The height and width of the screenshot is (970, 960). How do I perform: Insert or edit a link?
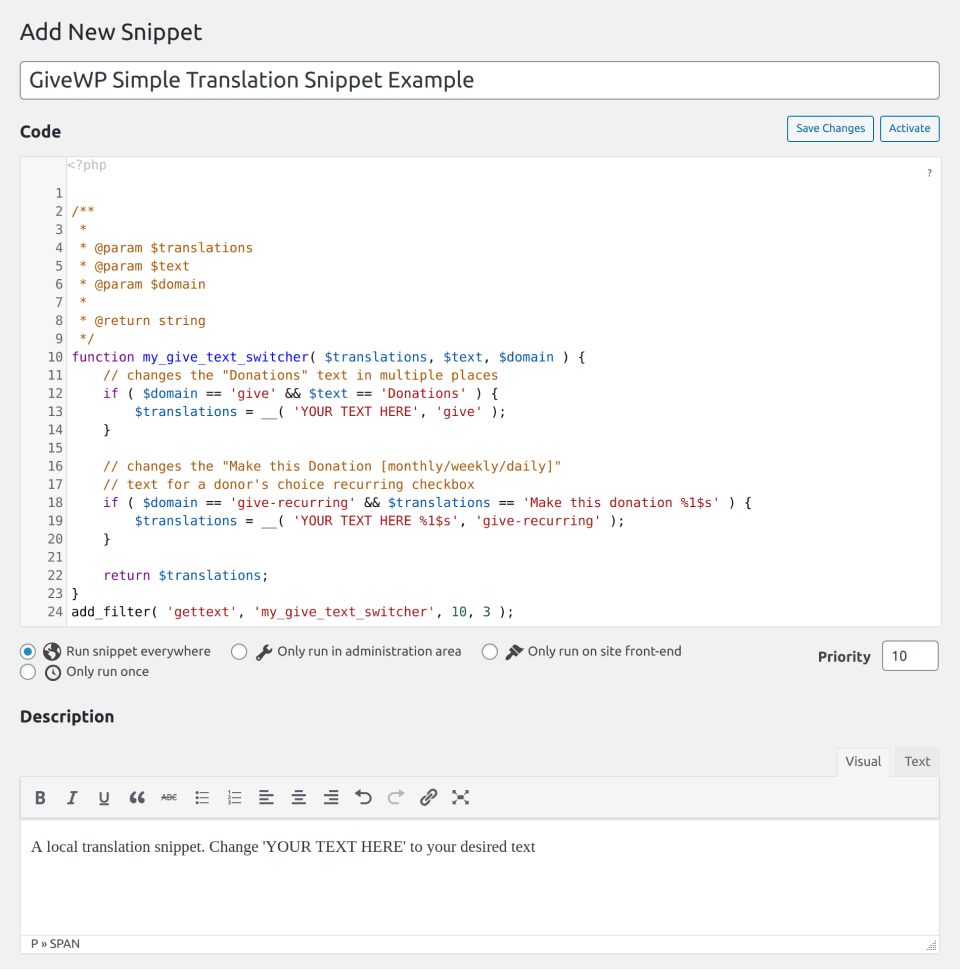428,797
